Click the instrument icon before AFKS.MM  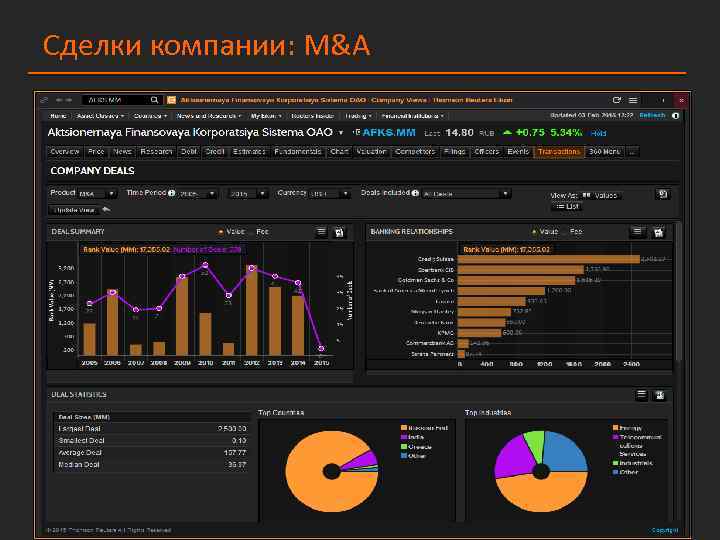click(356, 132)
